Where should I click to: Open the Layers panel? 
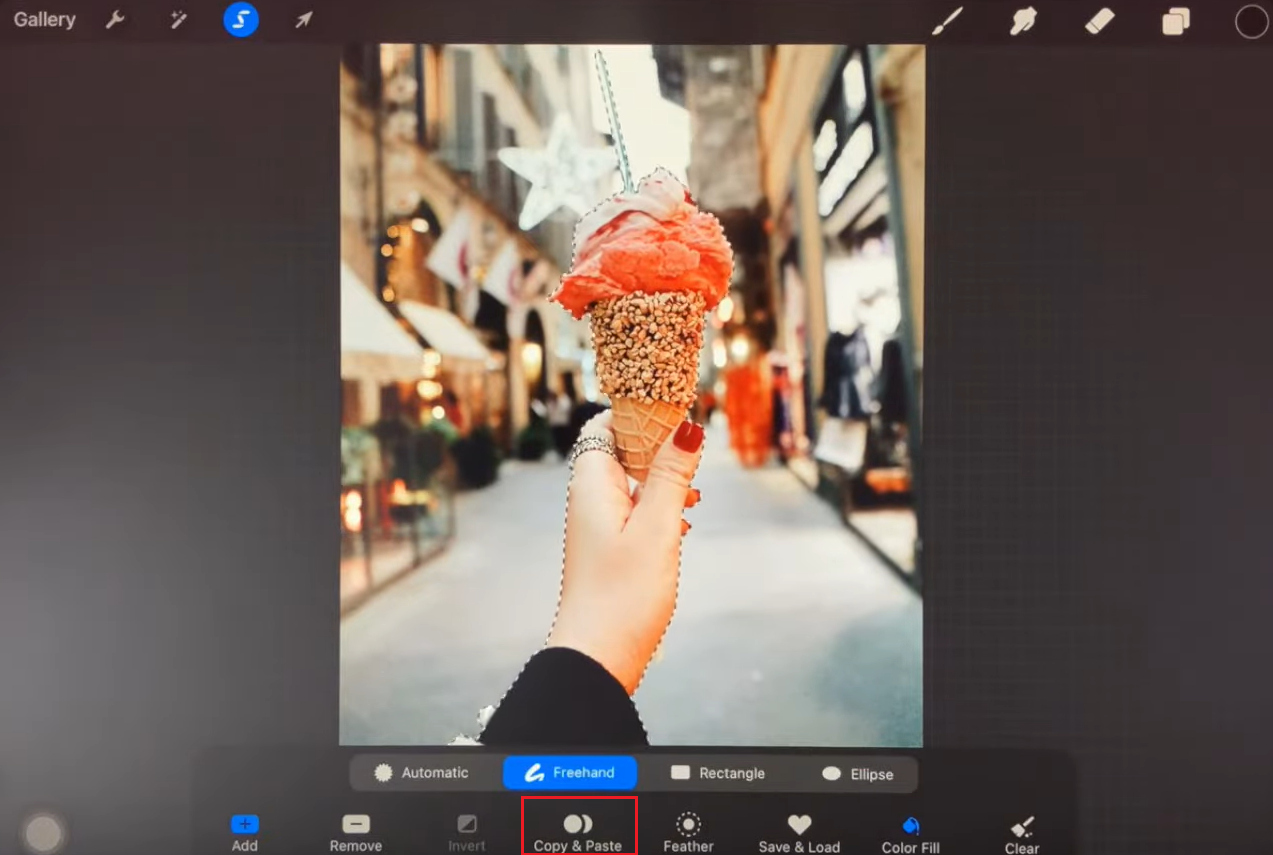coord(1176,21)
